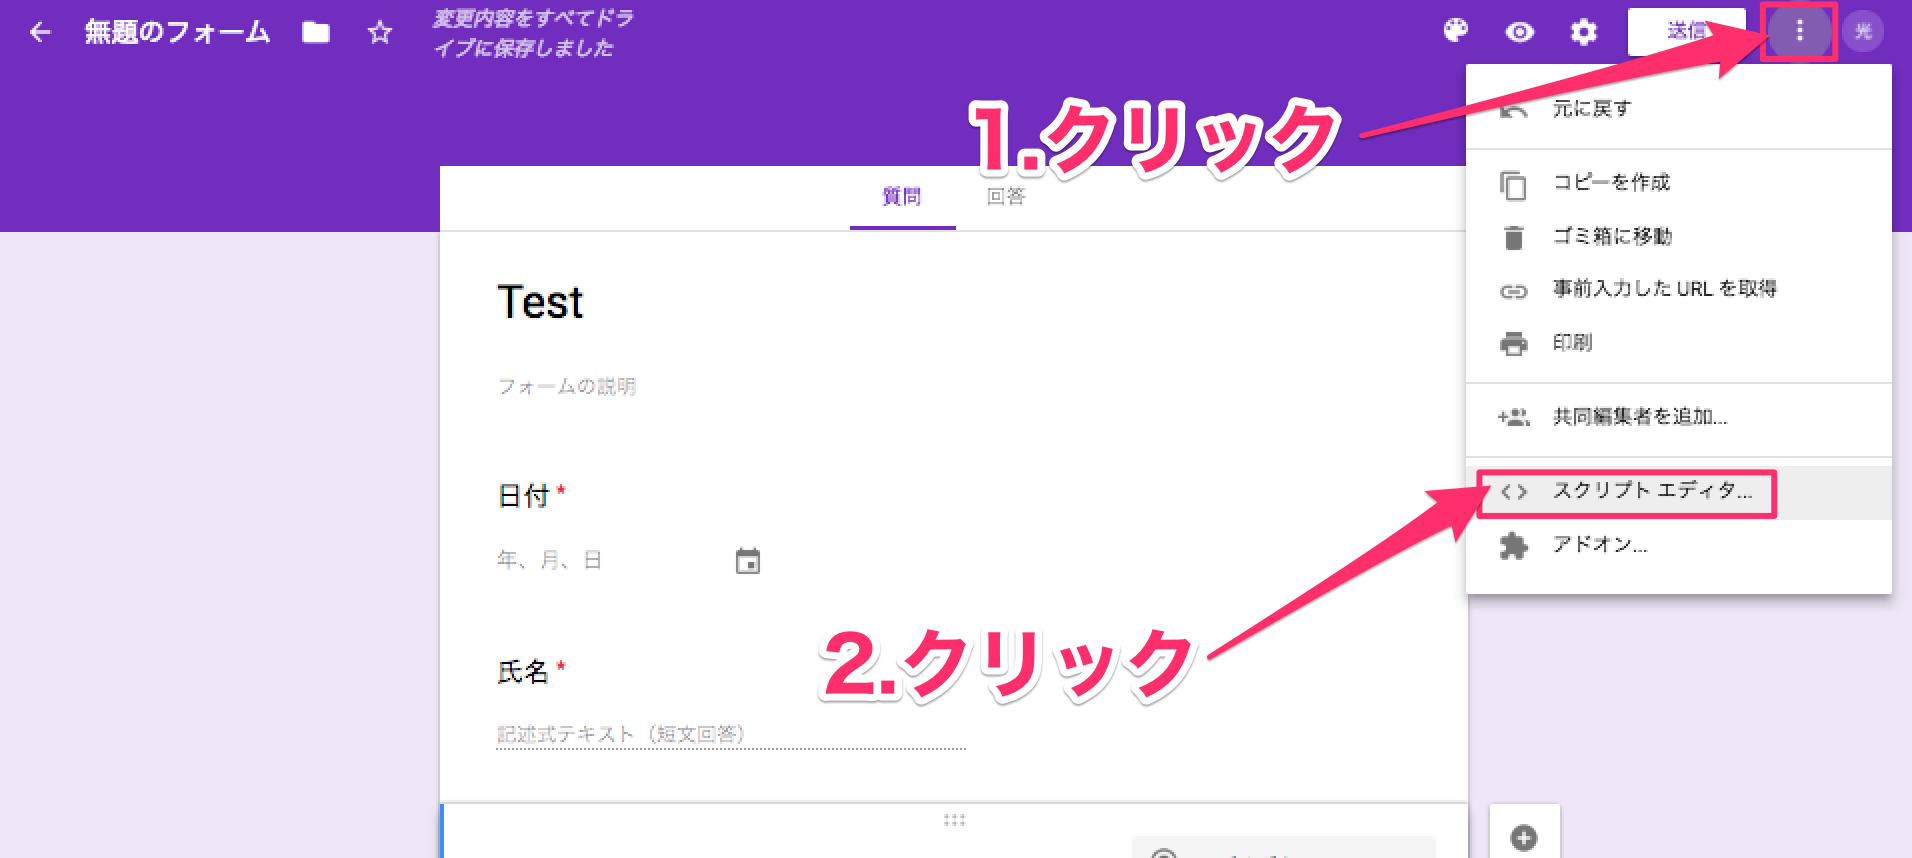Click the 氏名 question label

point(523,671)
